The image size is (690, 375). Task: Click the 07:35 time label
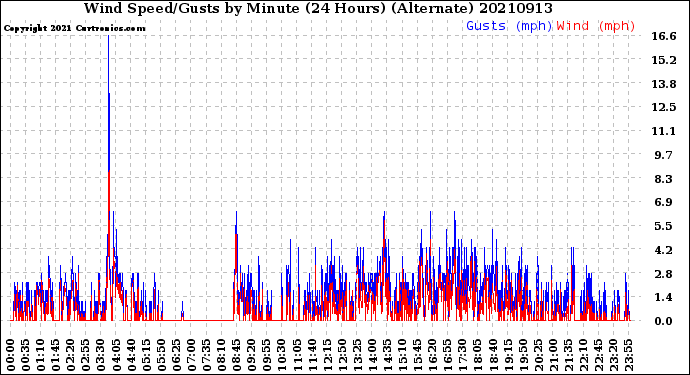(x=206, y=355)
